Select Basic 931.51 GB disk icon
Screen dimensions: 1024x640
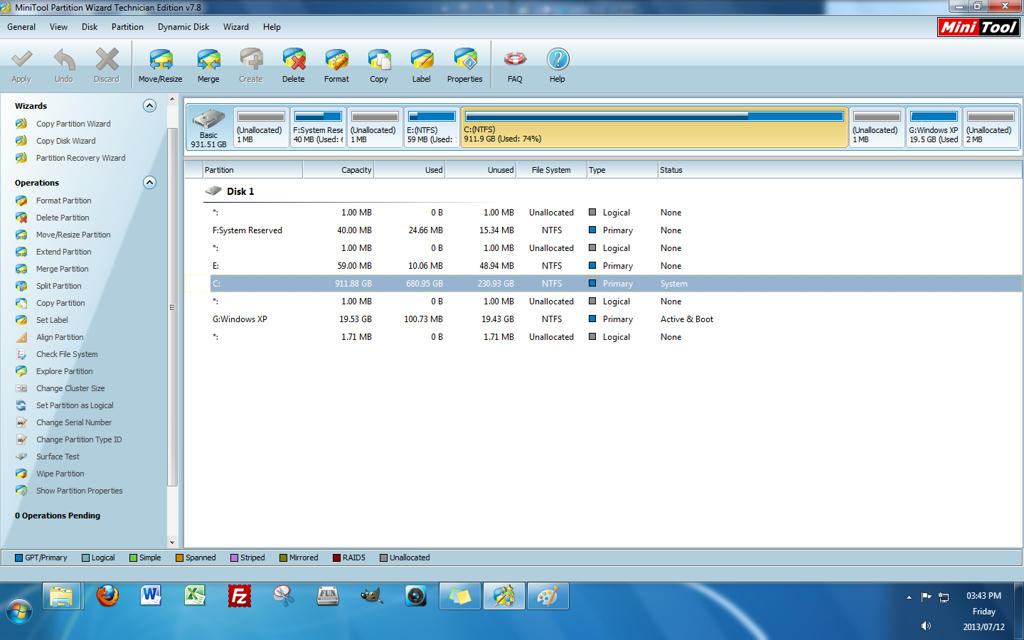(x=208, y=128)
